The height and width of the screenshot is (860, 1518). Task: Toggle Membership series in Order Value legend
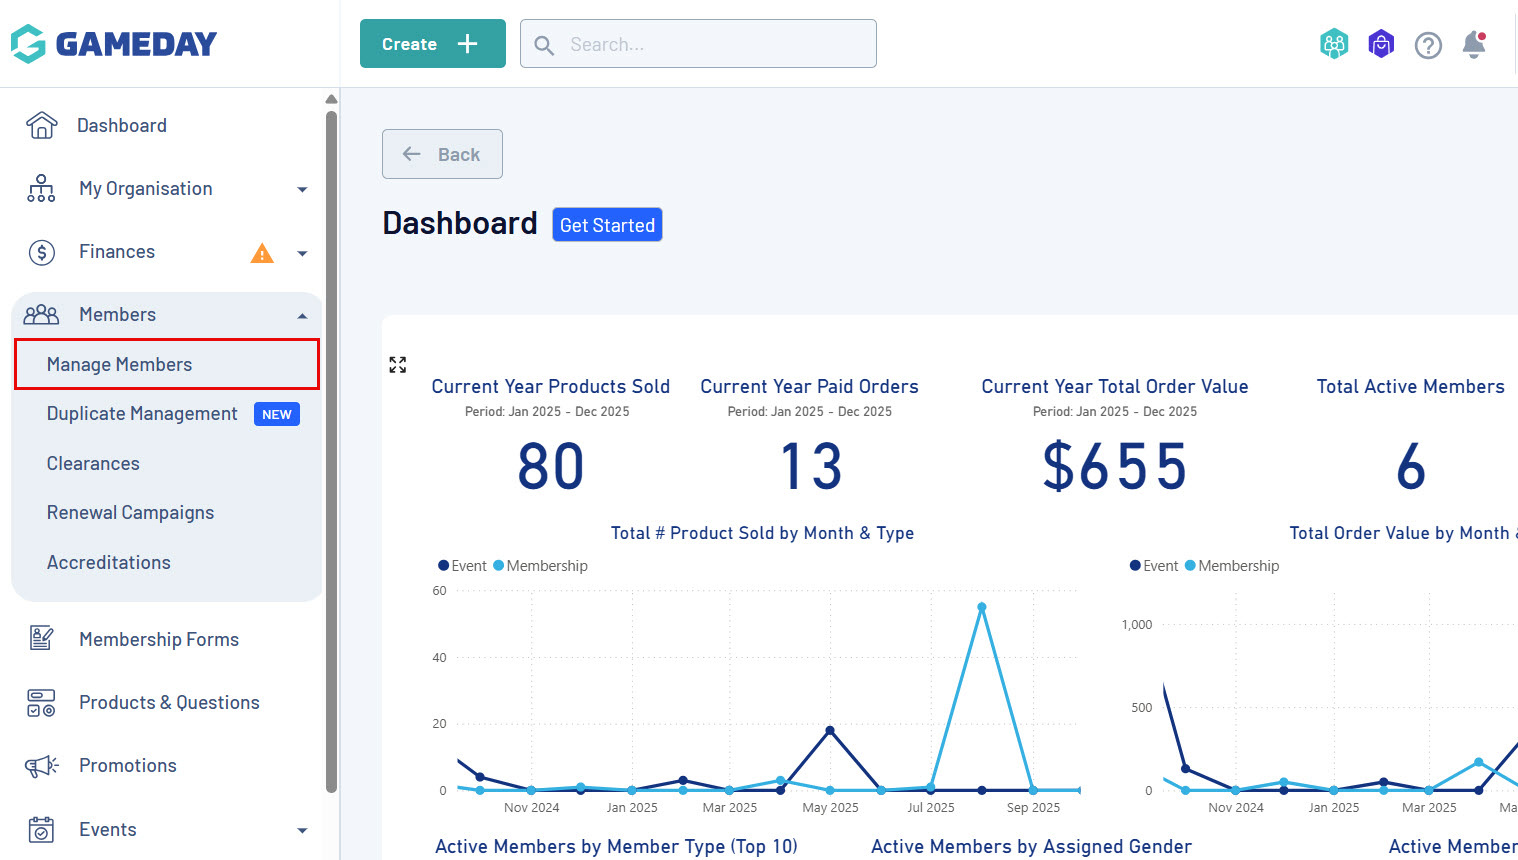click(1232, 566)
